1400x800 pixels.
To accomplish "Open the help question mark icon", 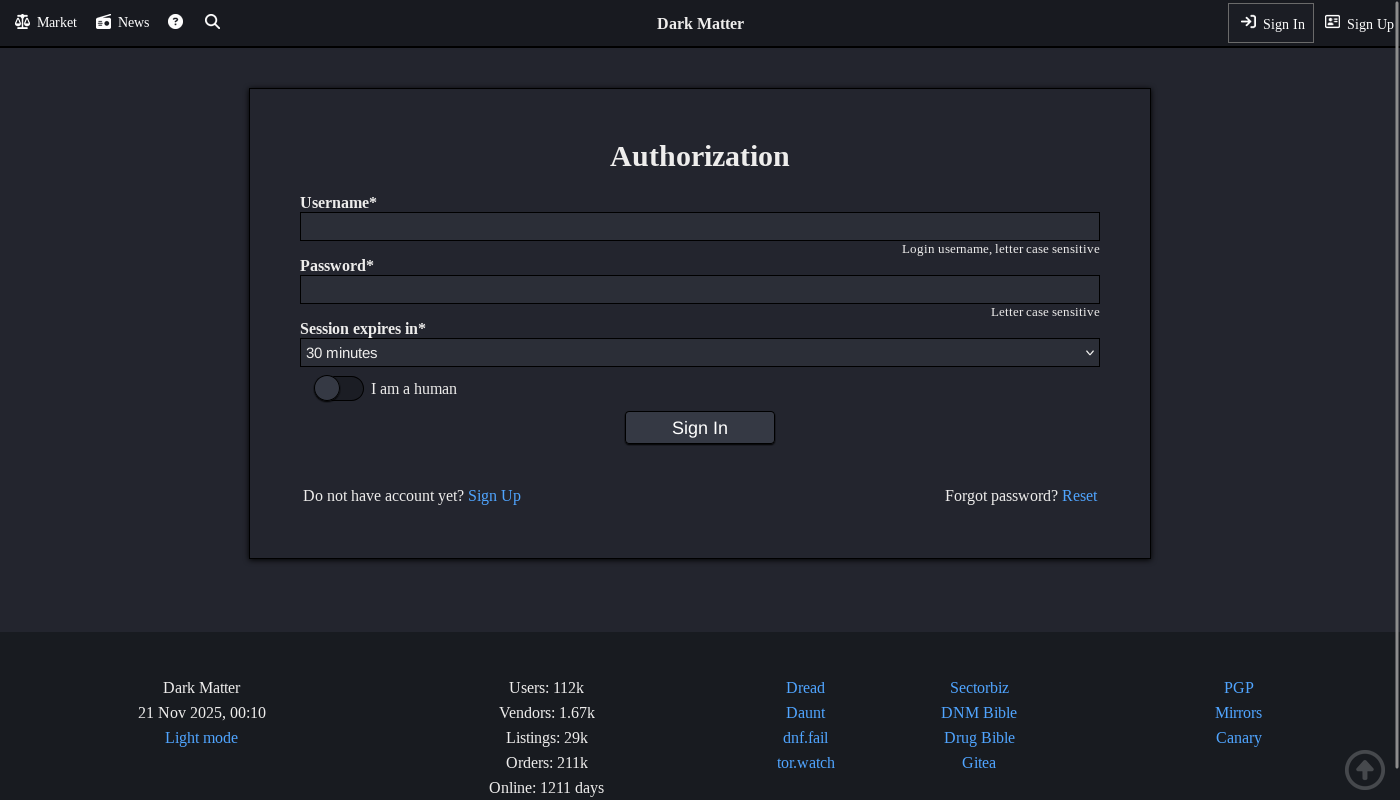I will pos(175,21).
